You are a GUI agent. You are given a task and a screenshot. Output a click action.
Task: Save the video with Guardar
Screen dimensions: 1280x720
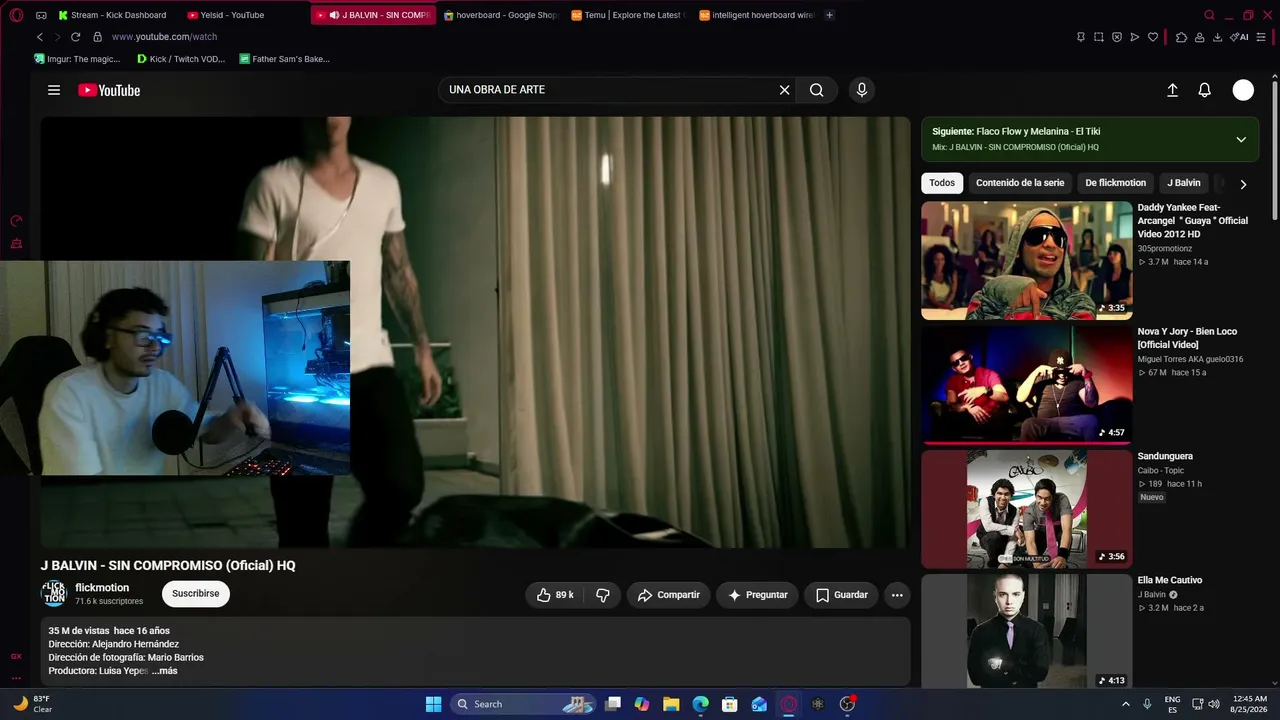point(841,595)
